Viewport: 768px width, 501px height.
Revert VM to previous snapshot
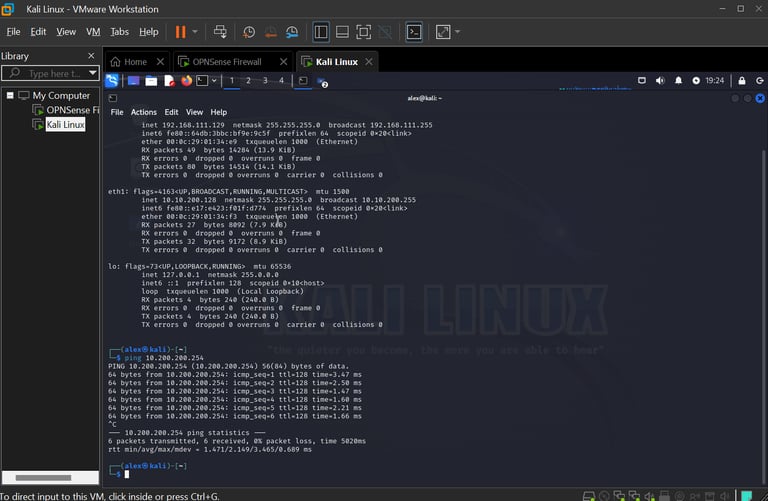point(270,32)
